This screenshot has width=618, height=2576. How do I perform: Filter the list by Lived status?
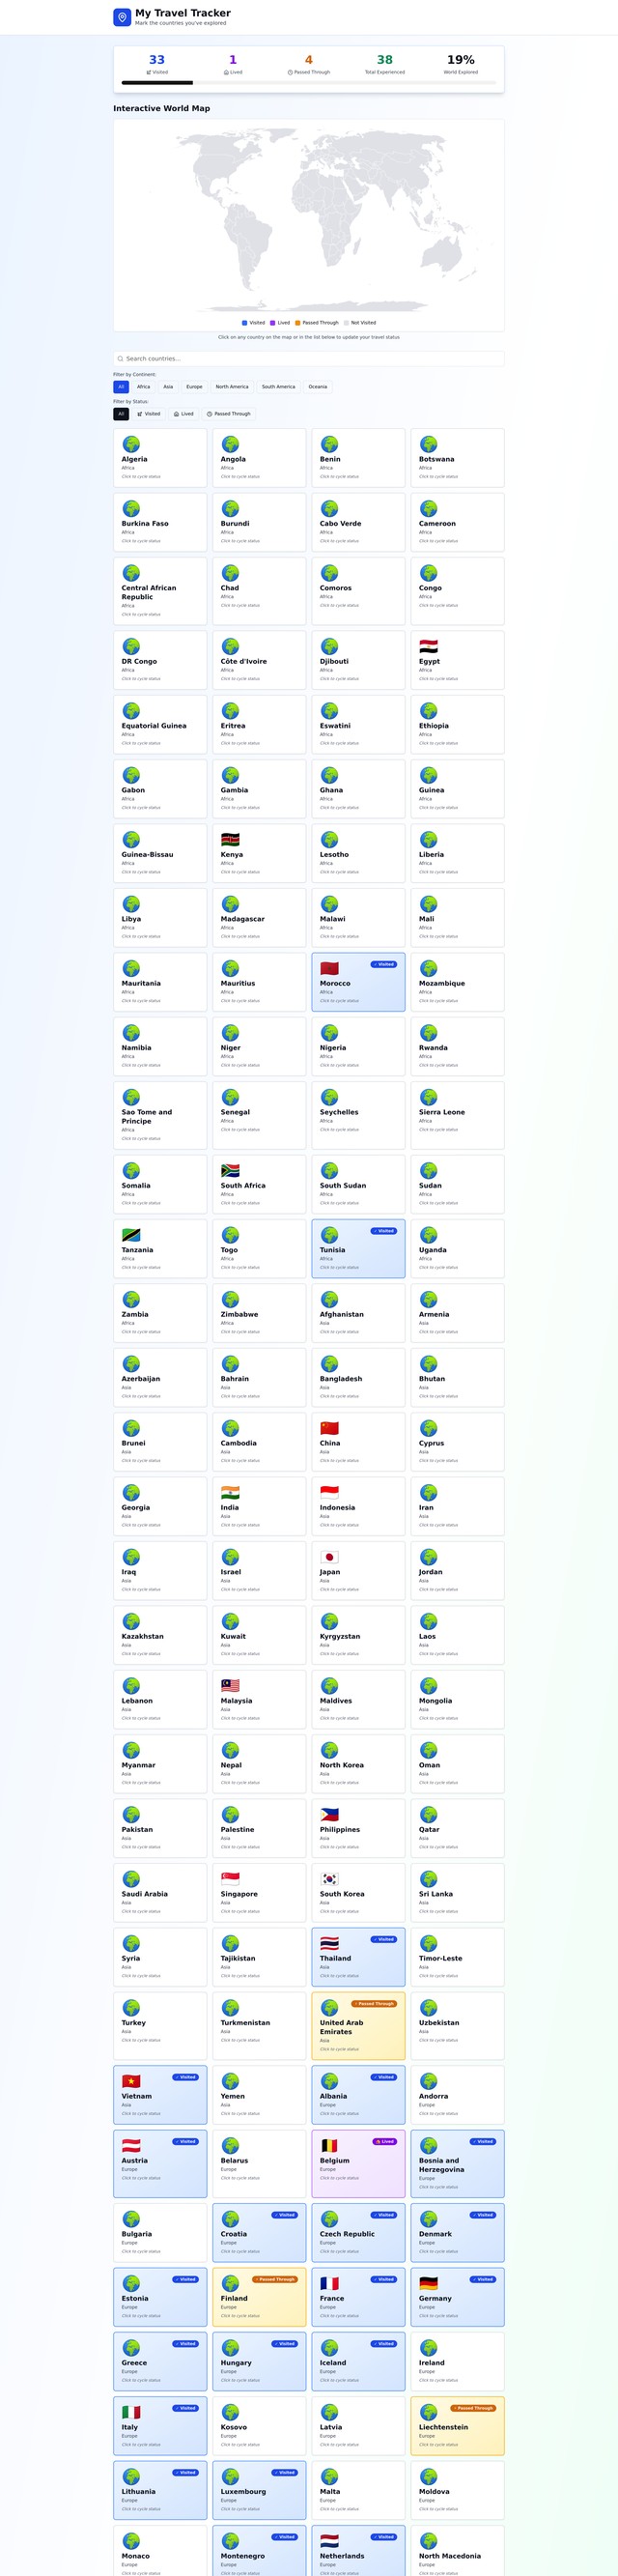(x=183, y=414)
